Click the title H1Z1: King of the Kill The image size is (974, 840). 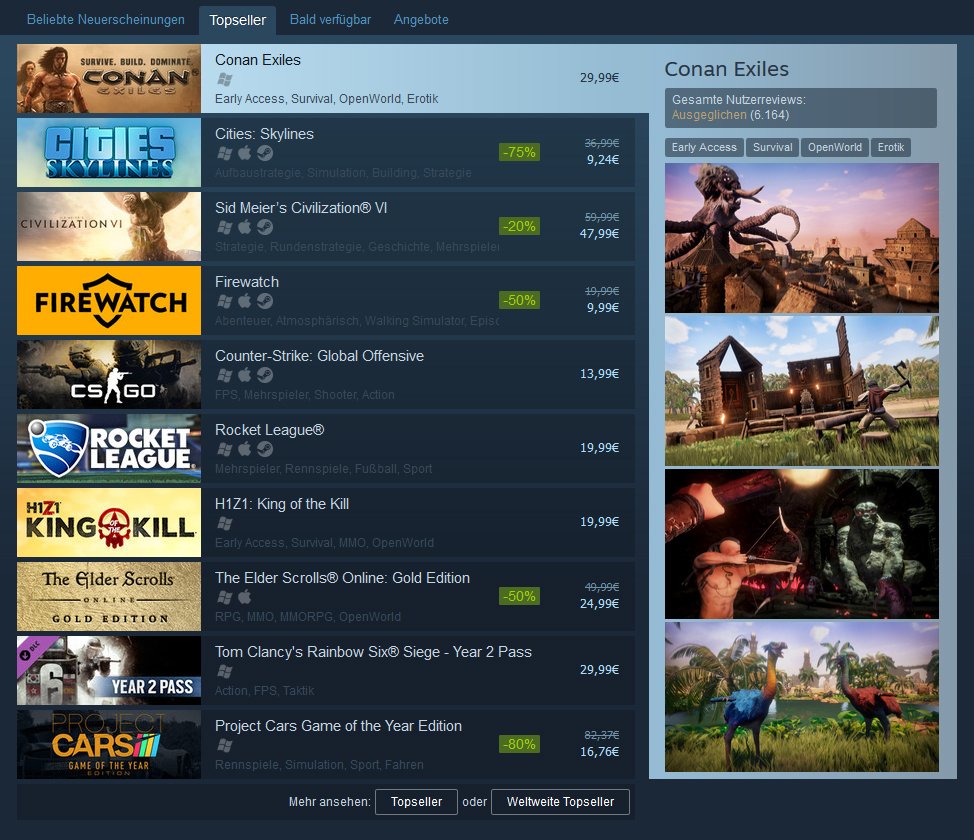(282, 503)
